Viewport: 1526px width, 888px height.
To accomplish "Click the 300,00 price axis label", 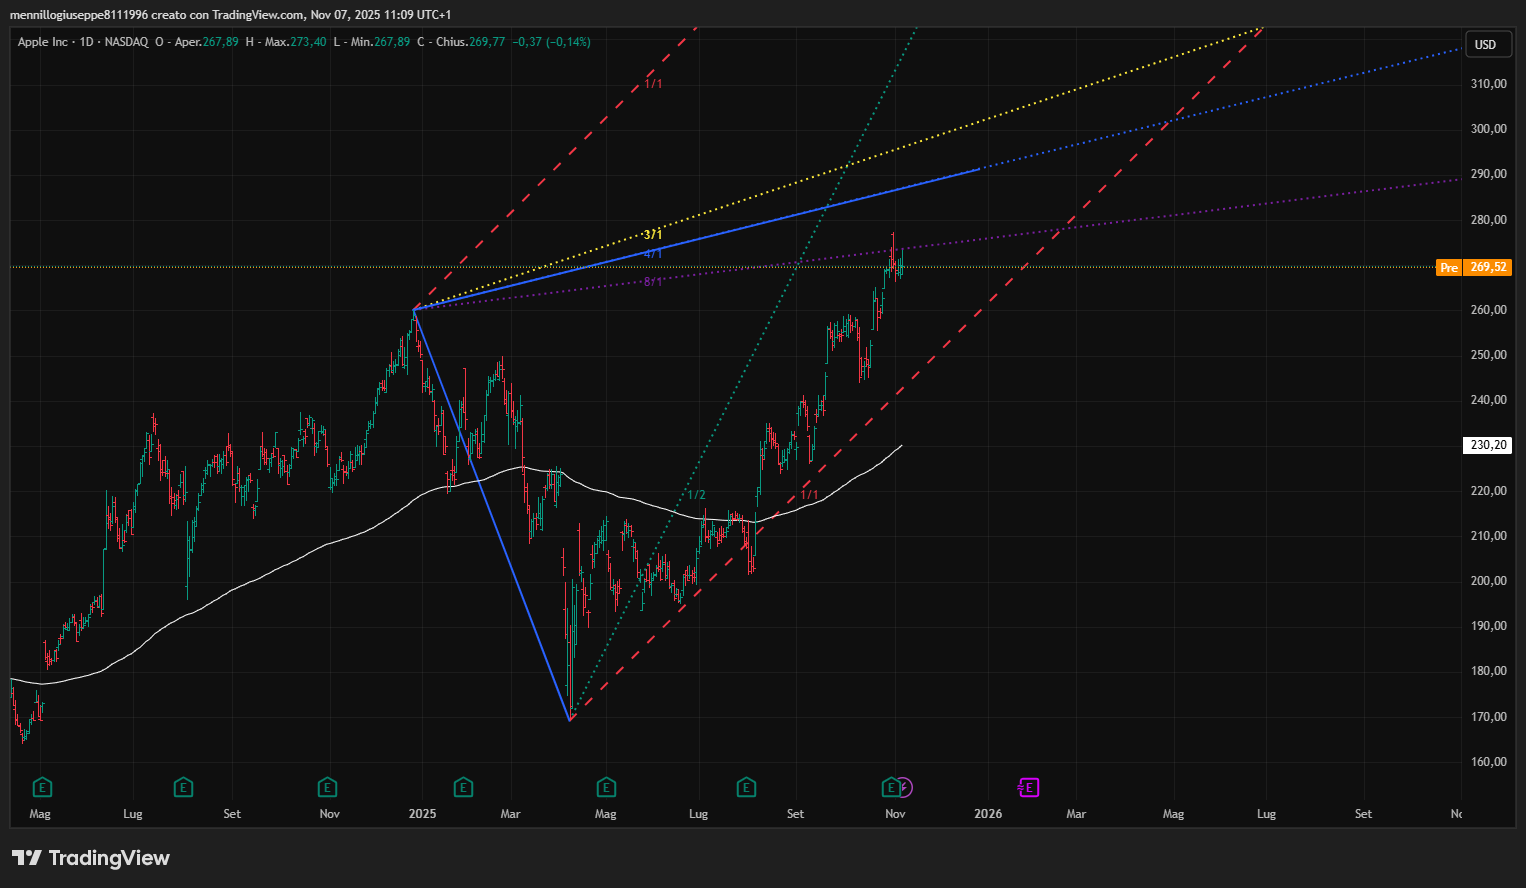I will (1489, 129).
